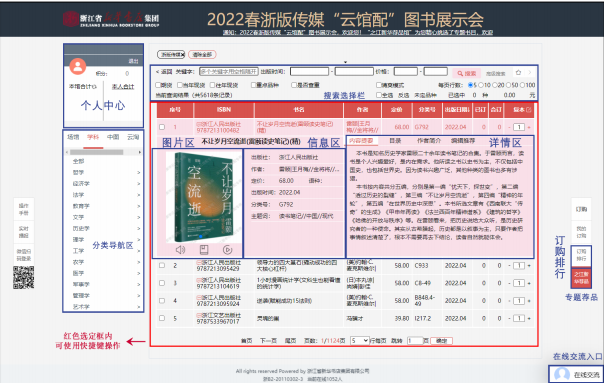Viewport: 604px width, 383px height.
Task: Enable the 是否查重 checkbox
Action: pyautogui.click(x=294, y=85)
